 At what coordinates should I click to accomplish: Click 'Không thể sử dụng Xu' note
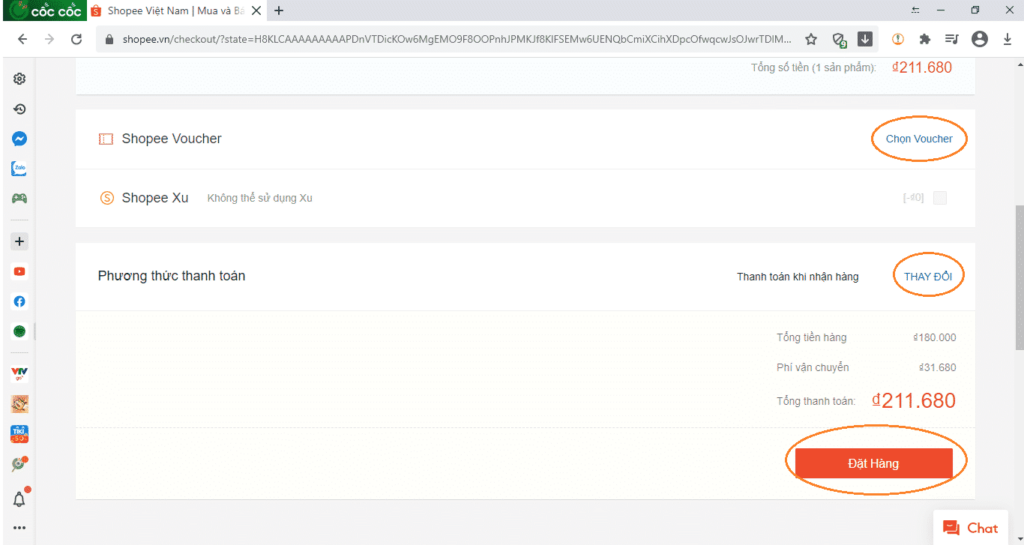click(259, 198)
